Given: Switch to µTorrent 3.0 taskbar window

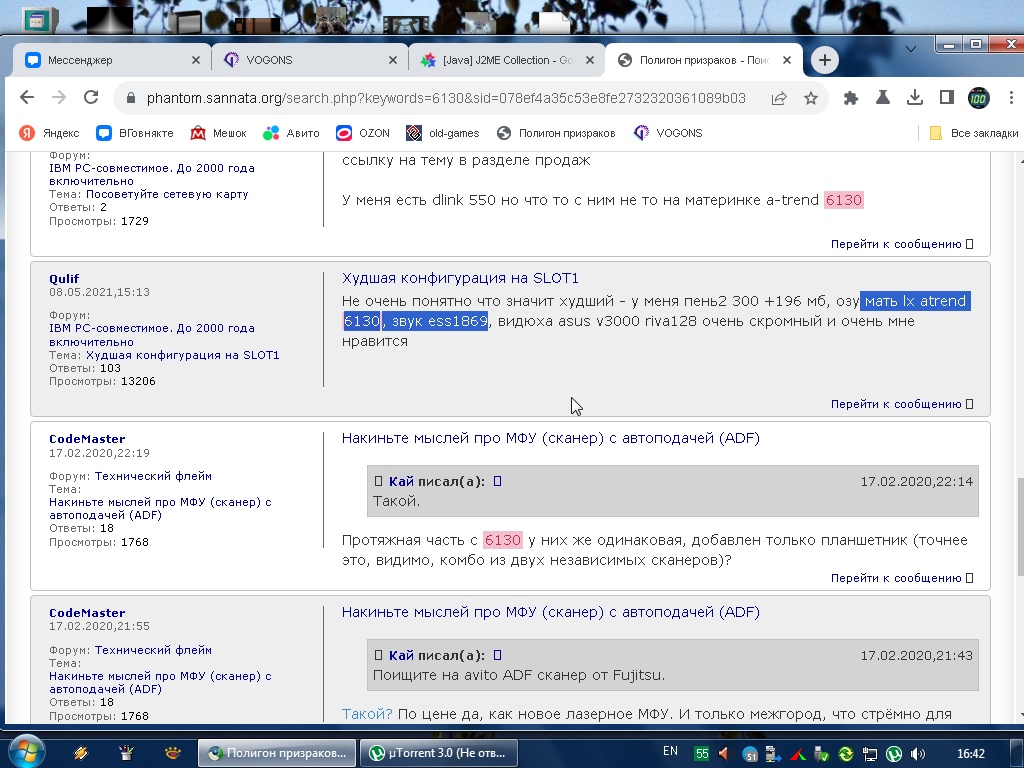Looking at the screenshot, I should click(439, 753).
